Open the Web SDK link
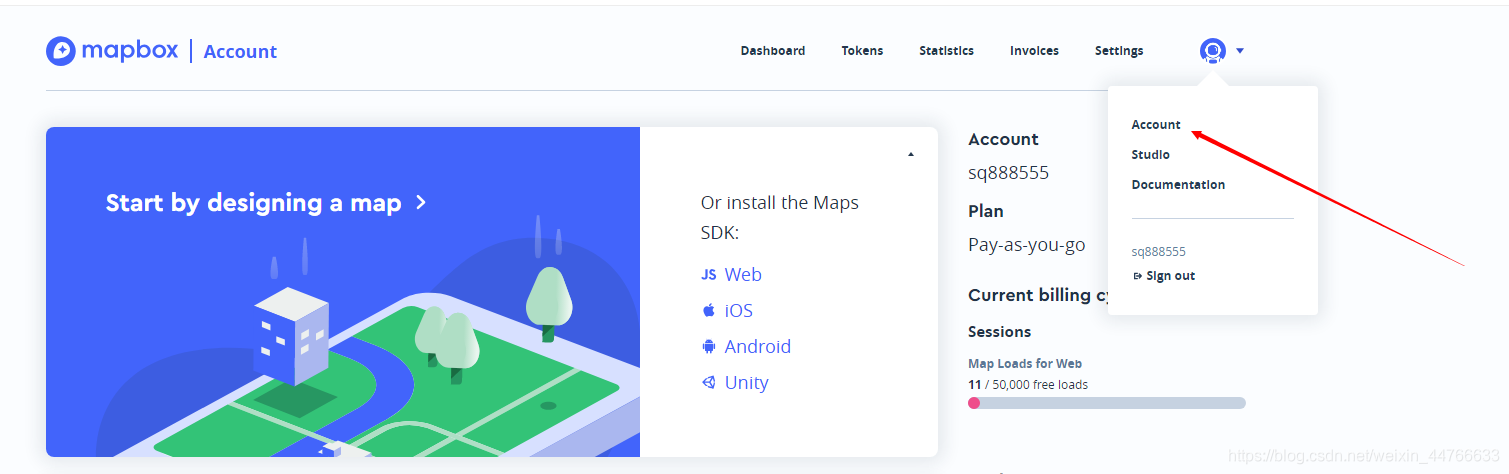This screenshot has width=1509, height=474. point(743,275)
